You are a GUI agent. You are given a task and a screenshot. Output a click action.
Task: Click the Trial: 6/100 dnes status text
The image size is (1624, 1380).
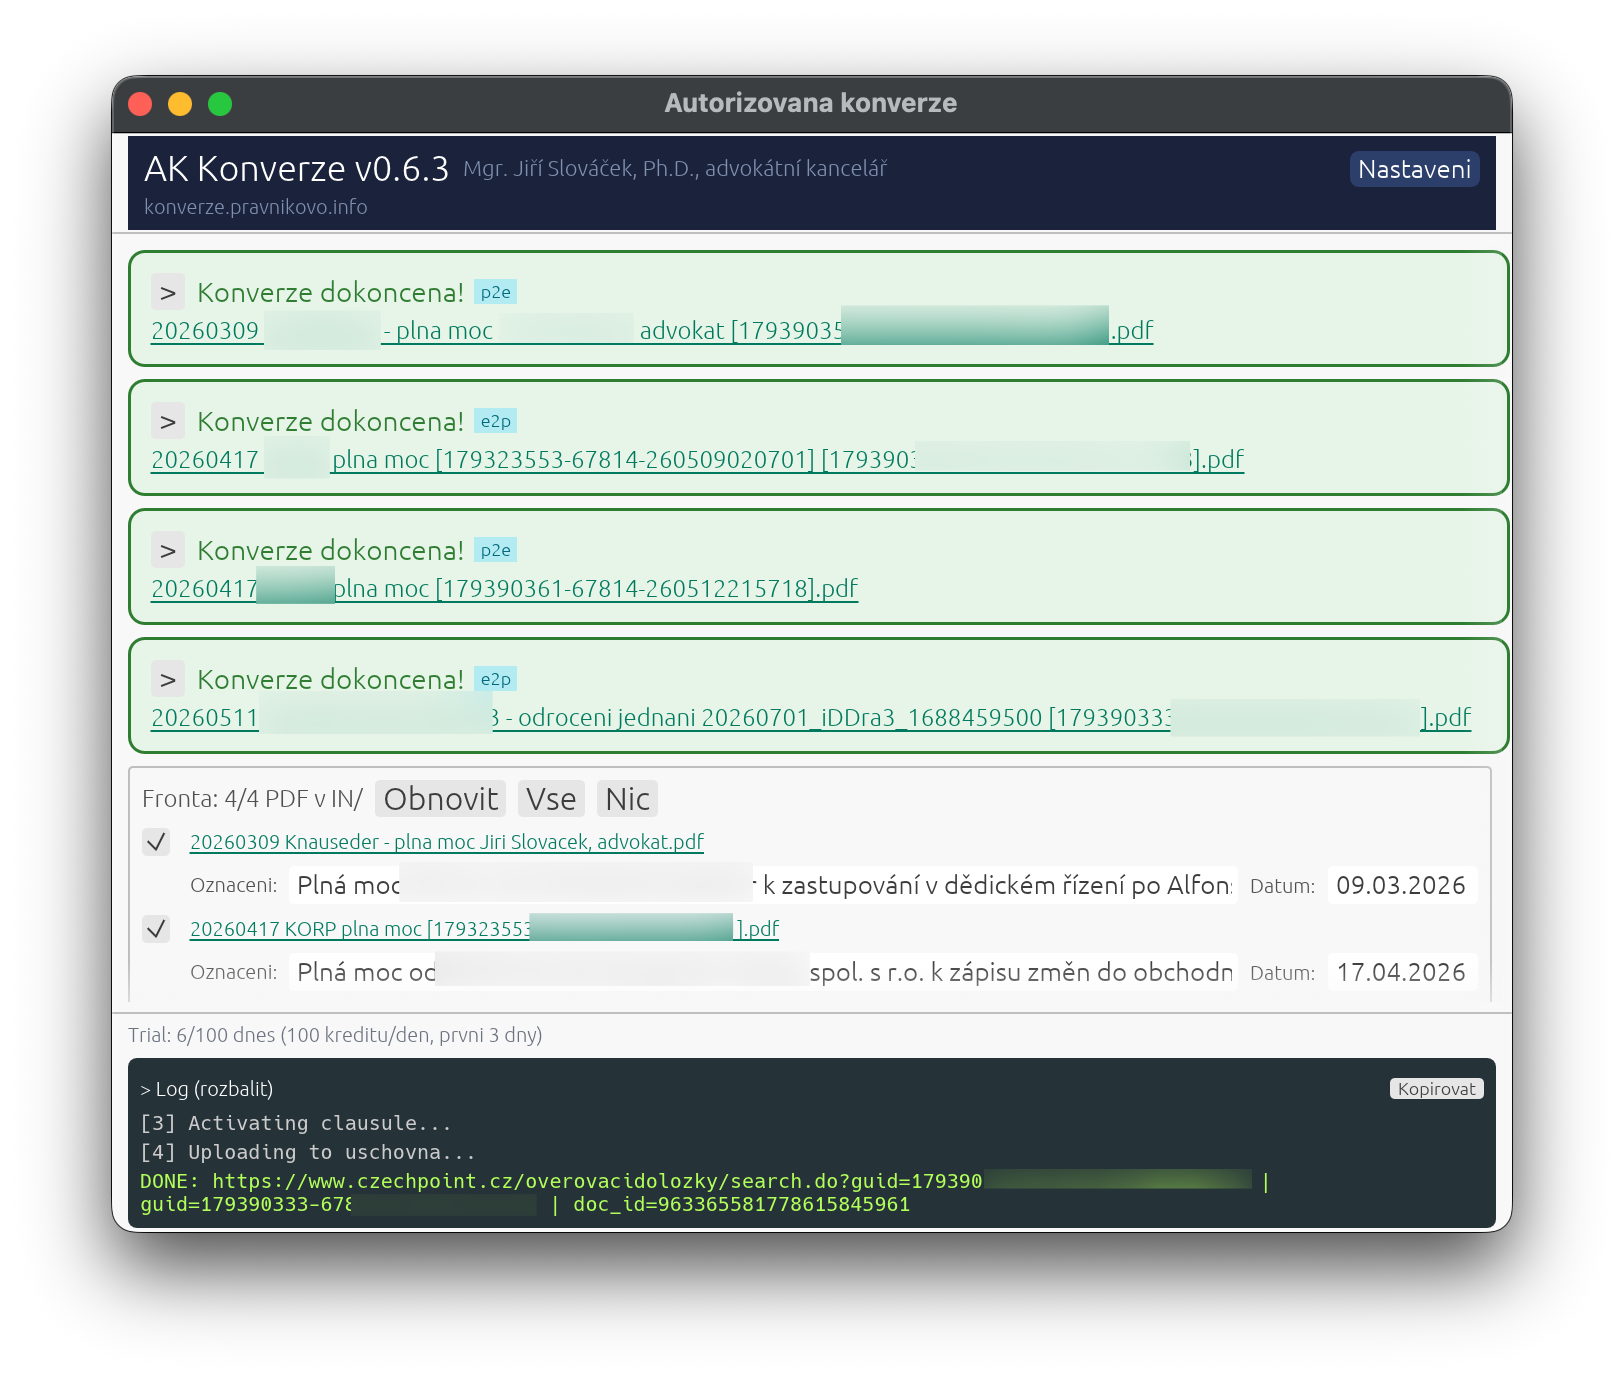point(335,1035)
